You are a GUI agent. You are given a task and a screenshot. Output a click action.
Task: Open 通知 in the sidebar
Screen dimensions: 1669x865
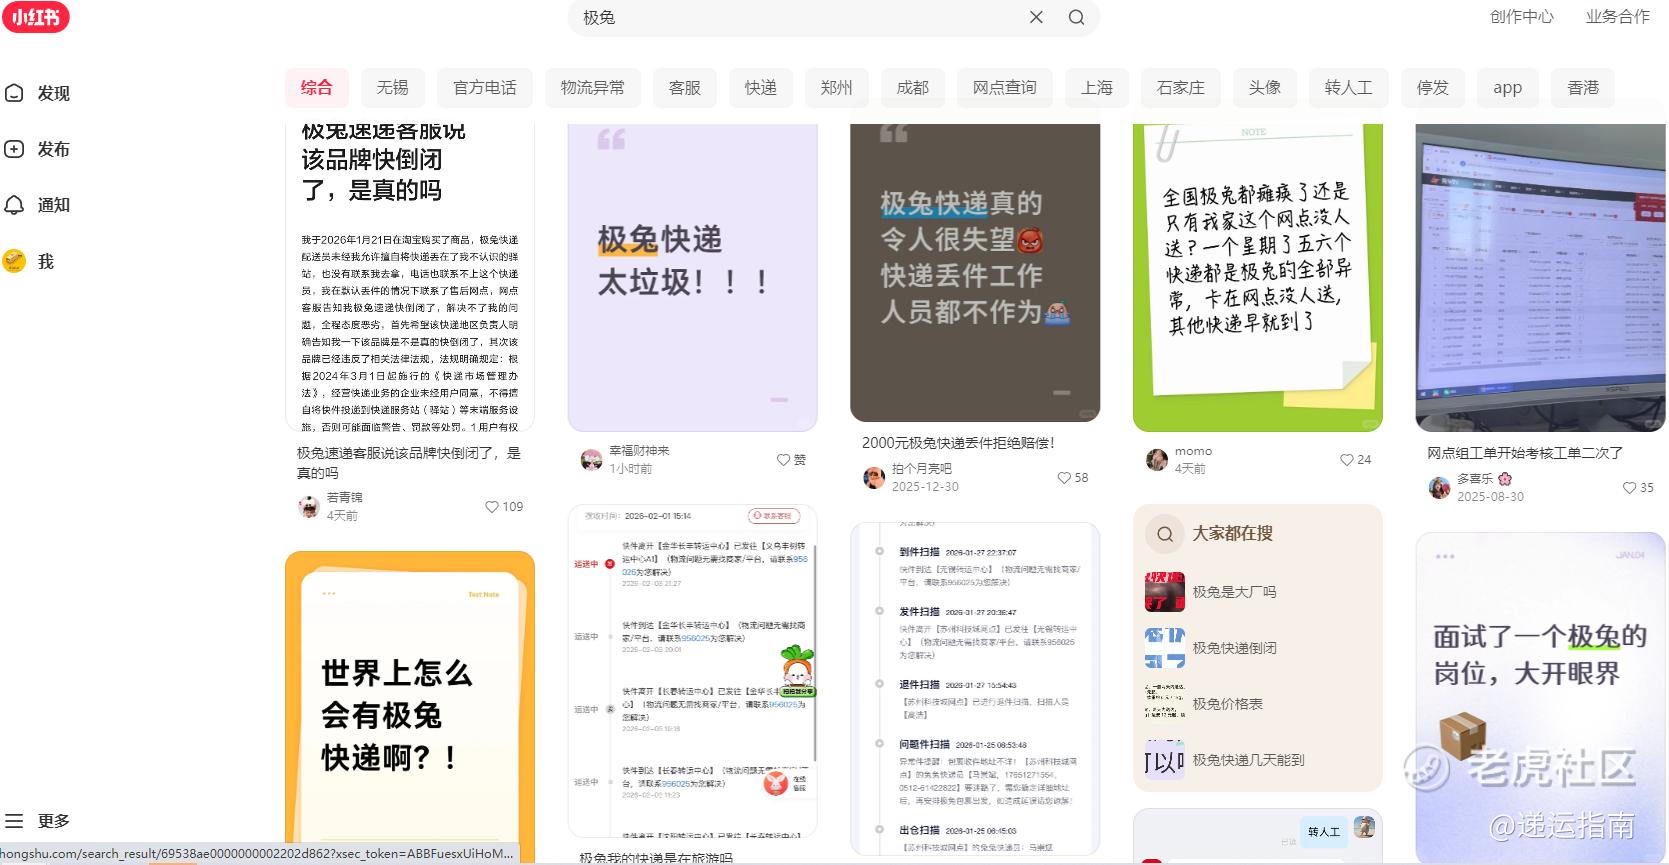38,205
